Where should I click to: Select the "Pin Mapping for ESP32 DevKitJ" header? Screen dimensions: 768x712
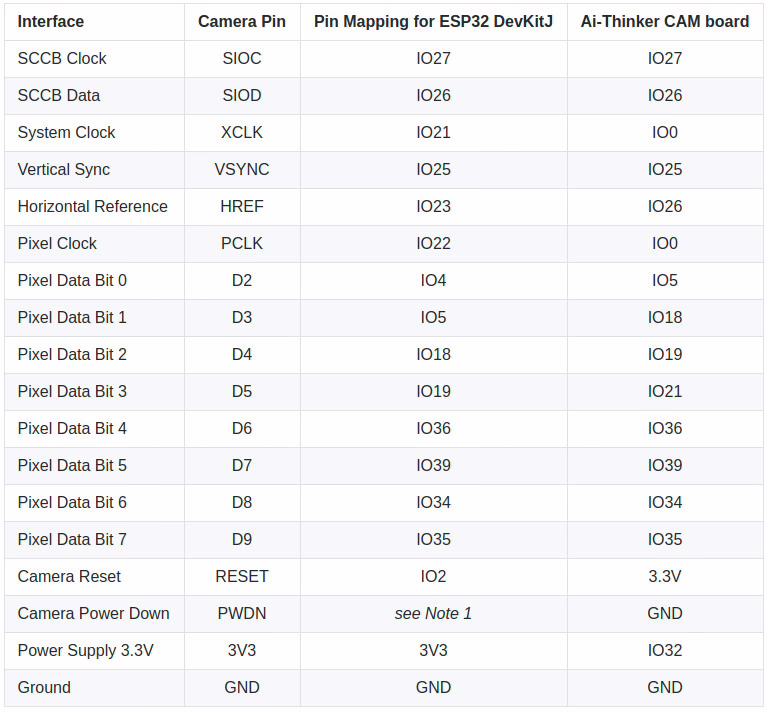pos(433,21)
